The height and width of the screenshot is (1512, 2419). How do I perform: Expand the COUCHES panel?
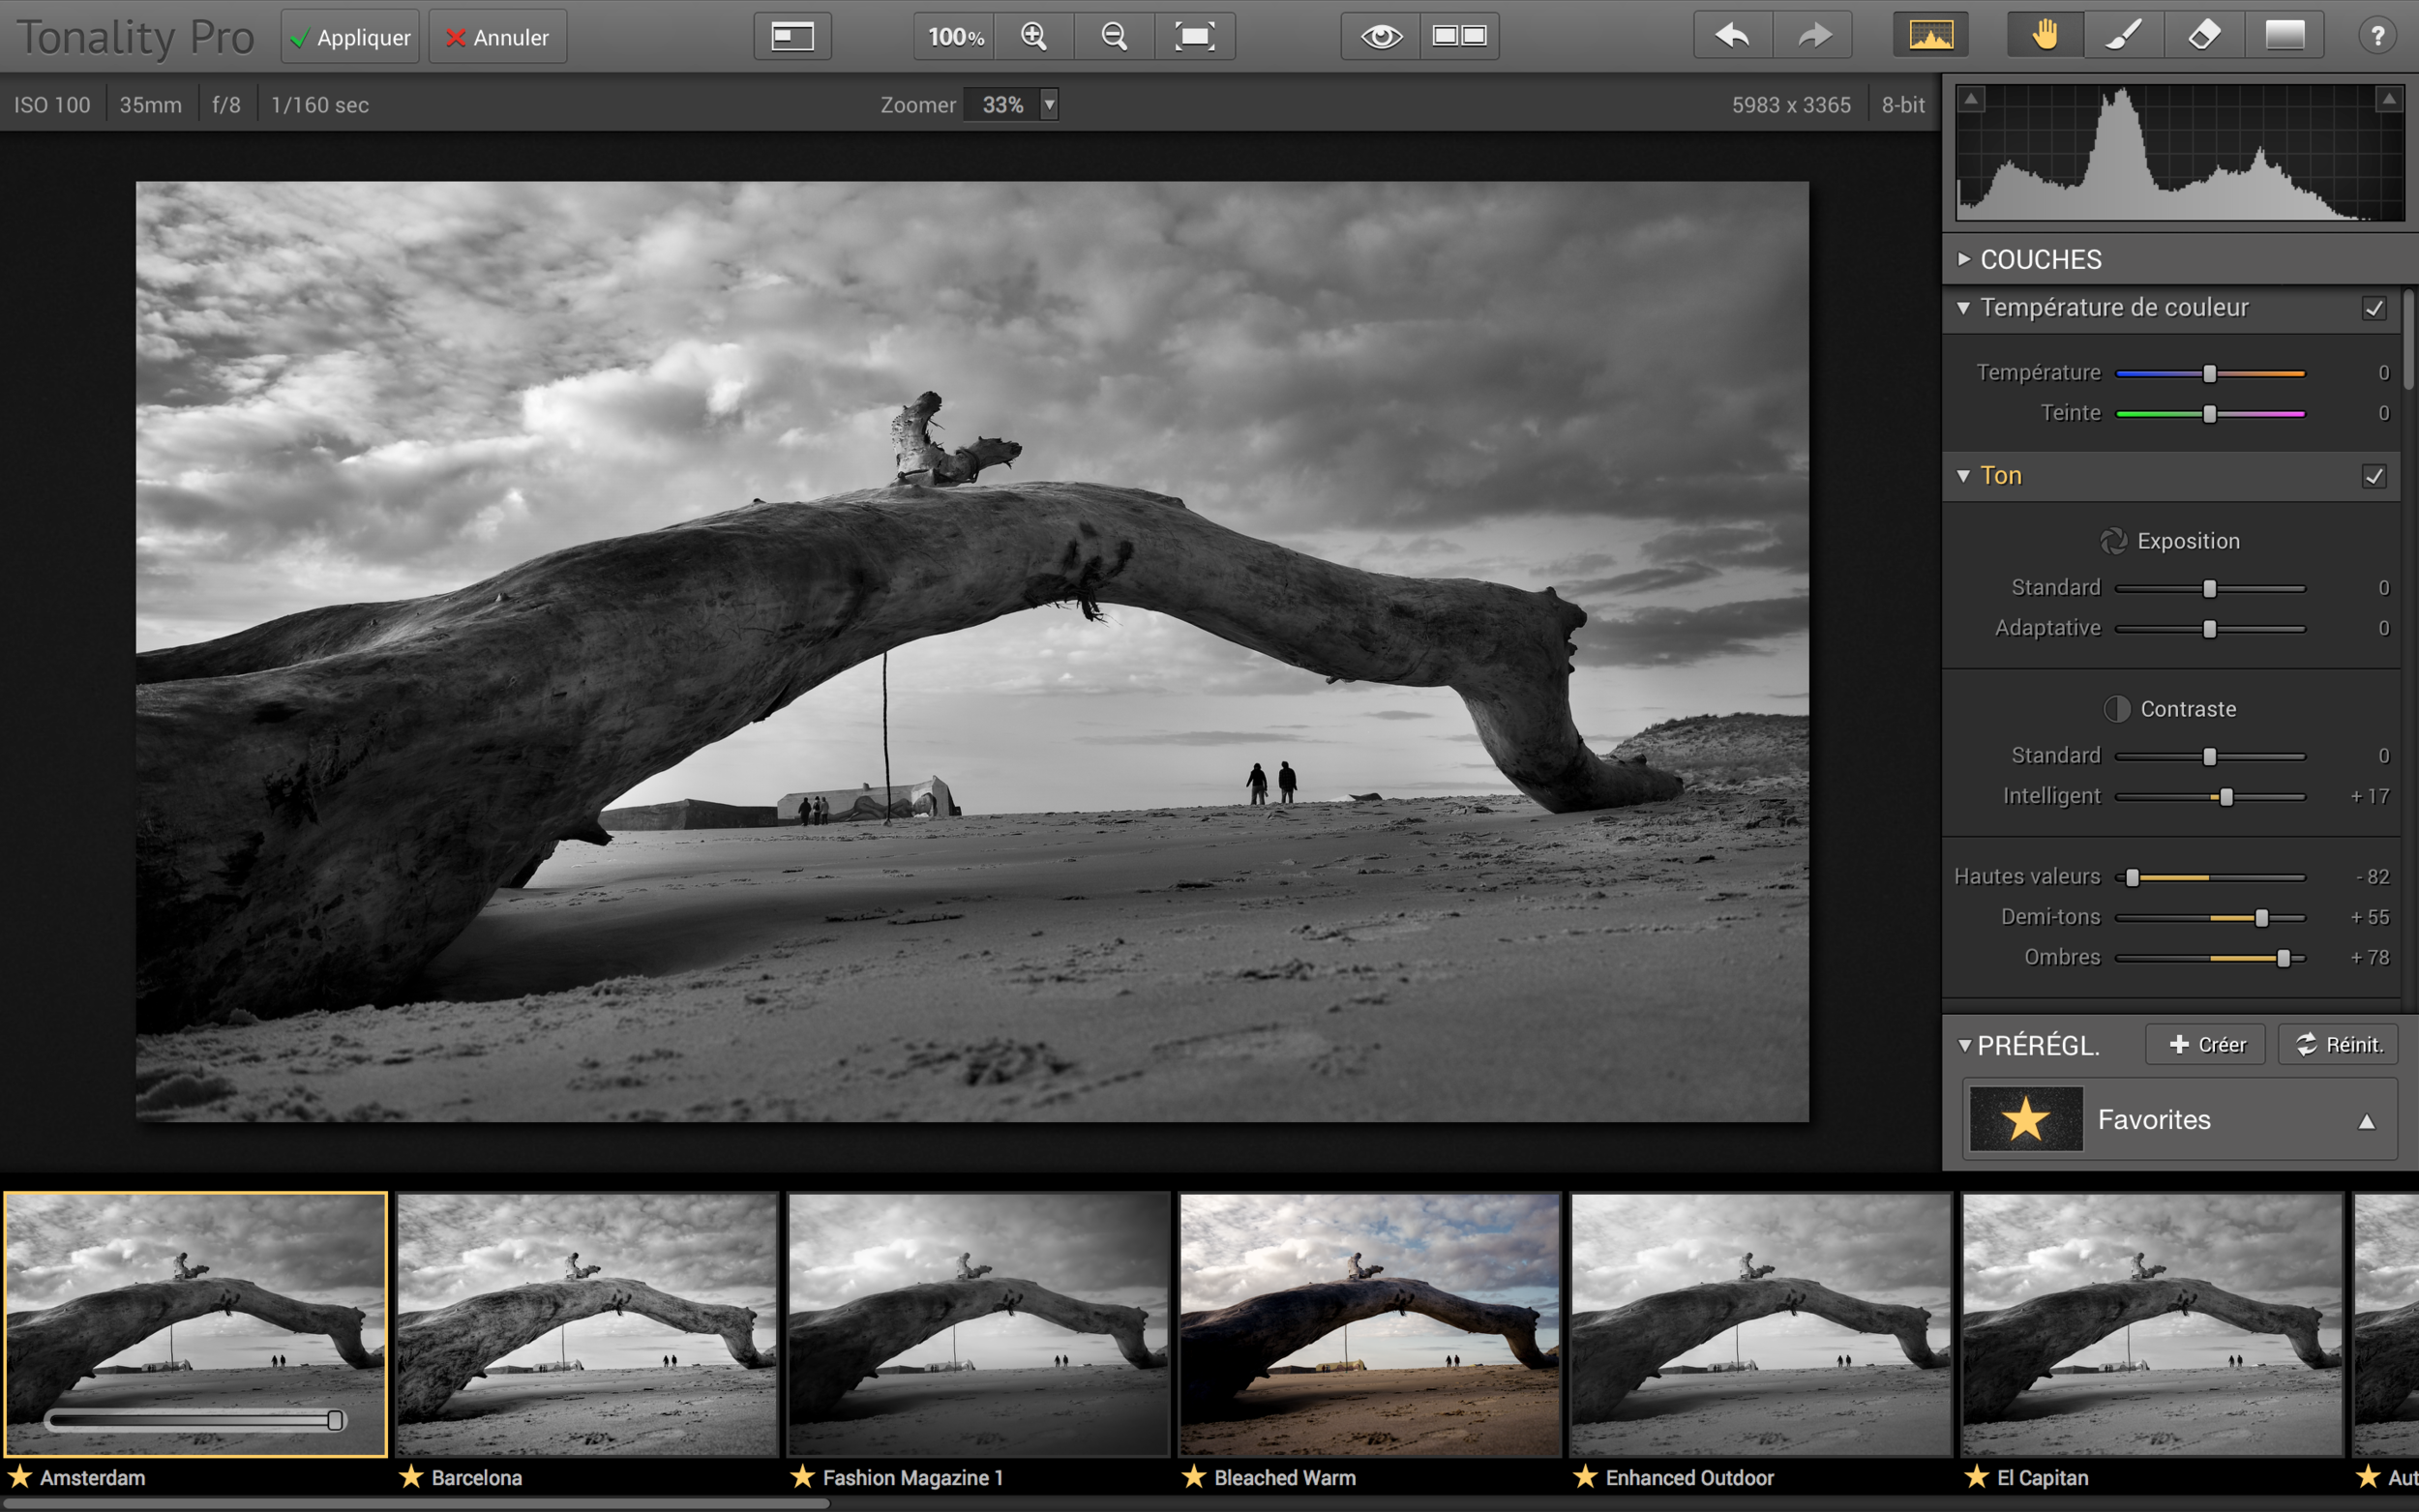pyautogui.click(x=1964, y=259)
